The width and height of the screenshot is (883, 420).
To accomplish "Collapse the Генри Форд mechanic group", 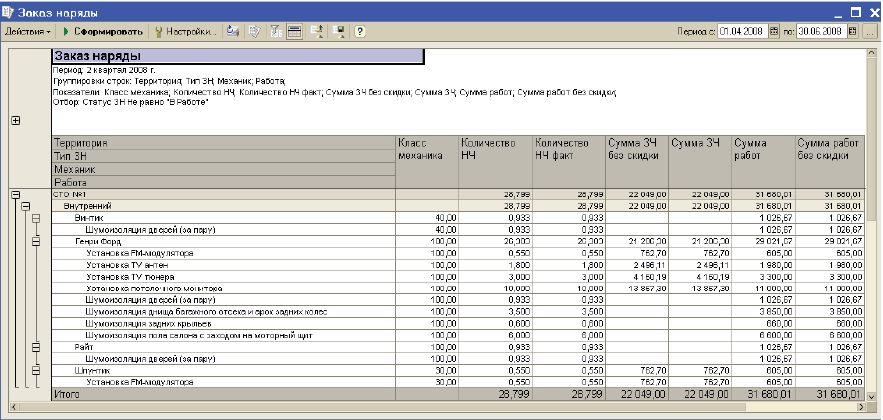I will 35,241.
